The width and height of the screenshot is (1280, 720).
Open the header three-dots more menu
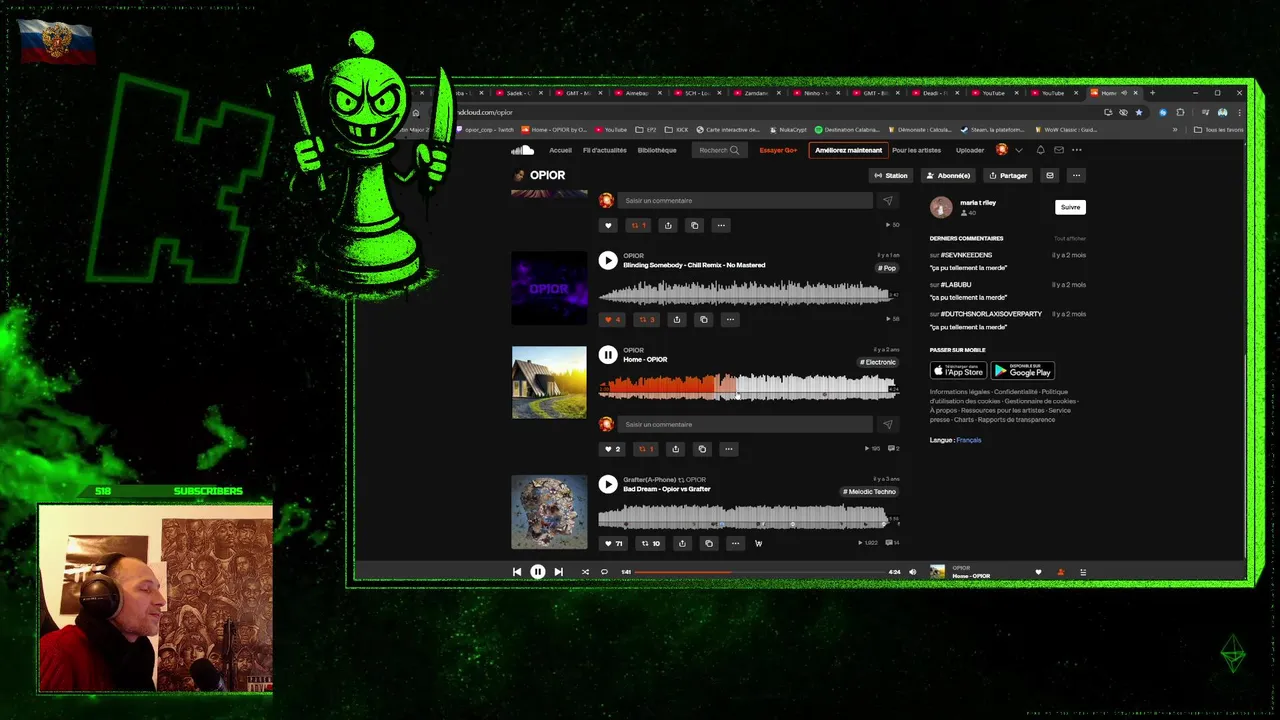click(x=1077, y=150)
